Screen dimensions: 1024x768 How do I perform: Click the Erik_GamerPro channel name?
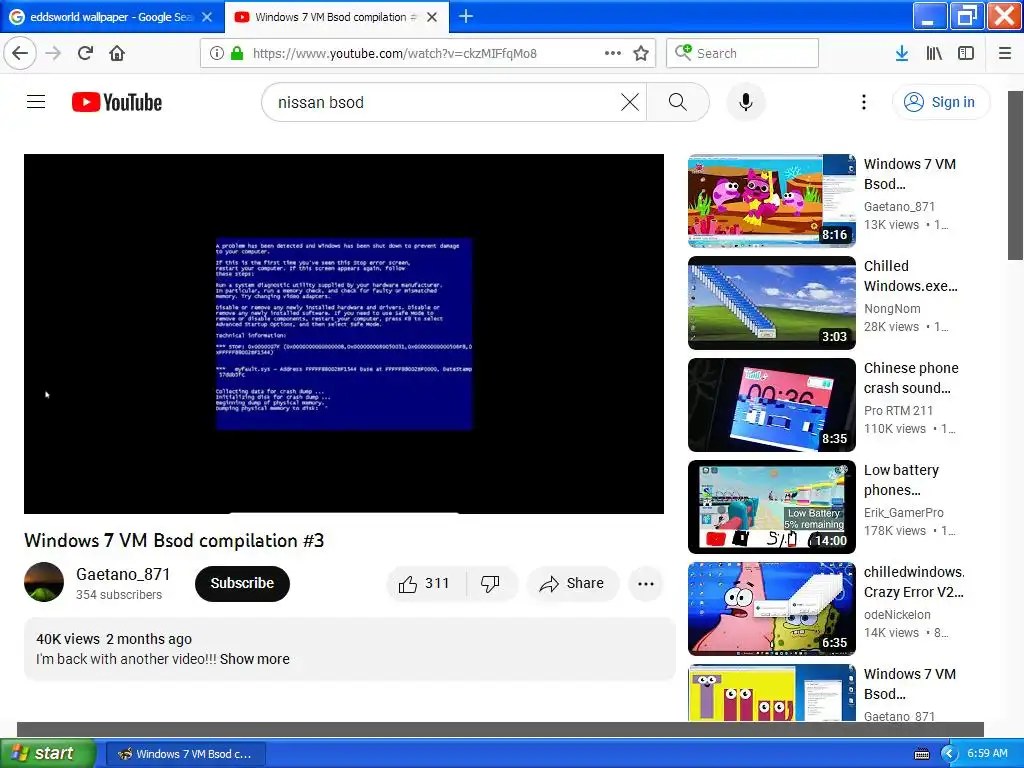coord(903,512)
